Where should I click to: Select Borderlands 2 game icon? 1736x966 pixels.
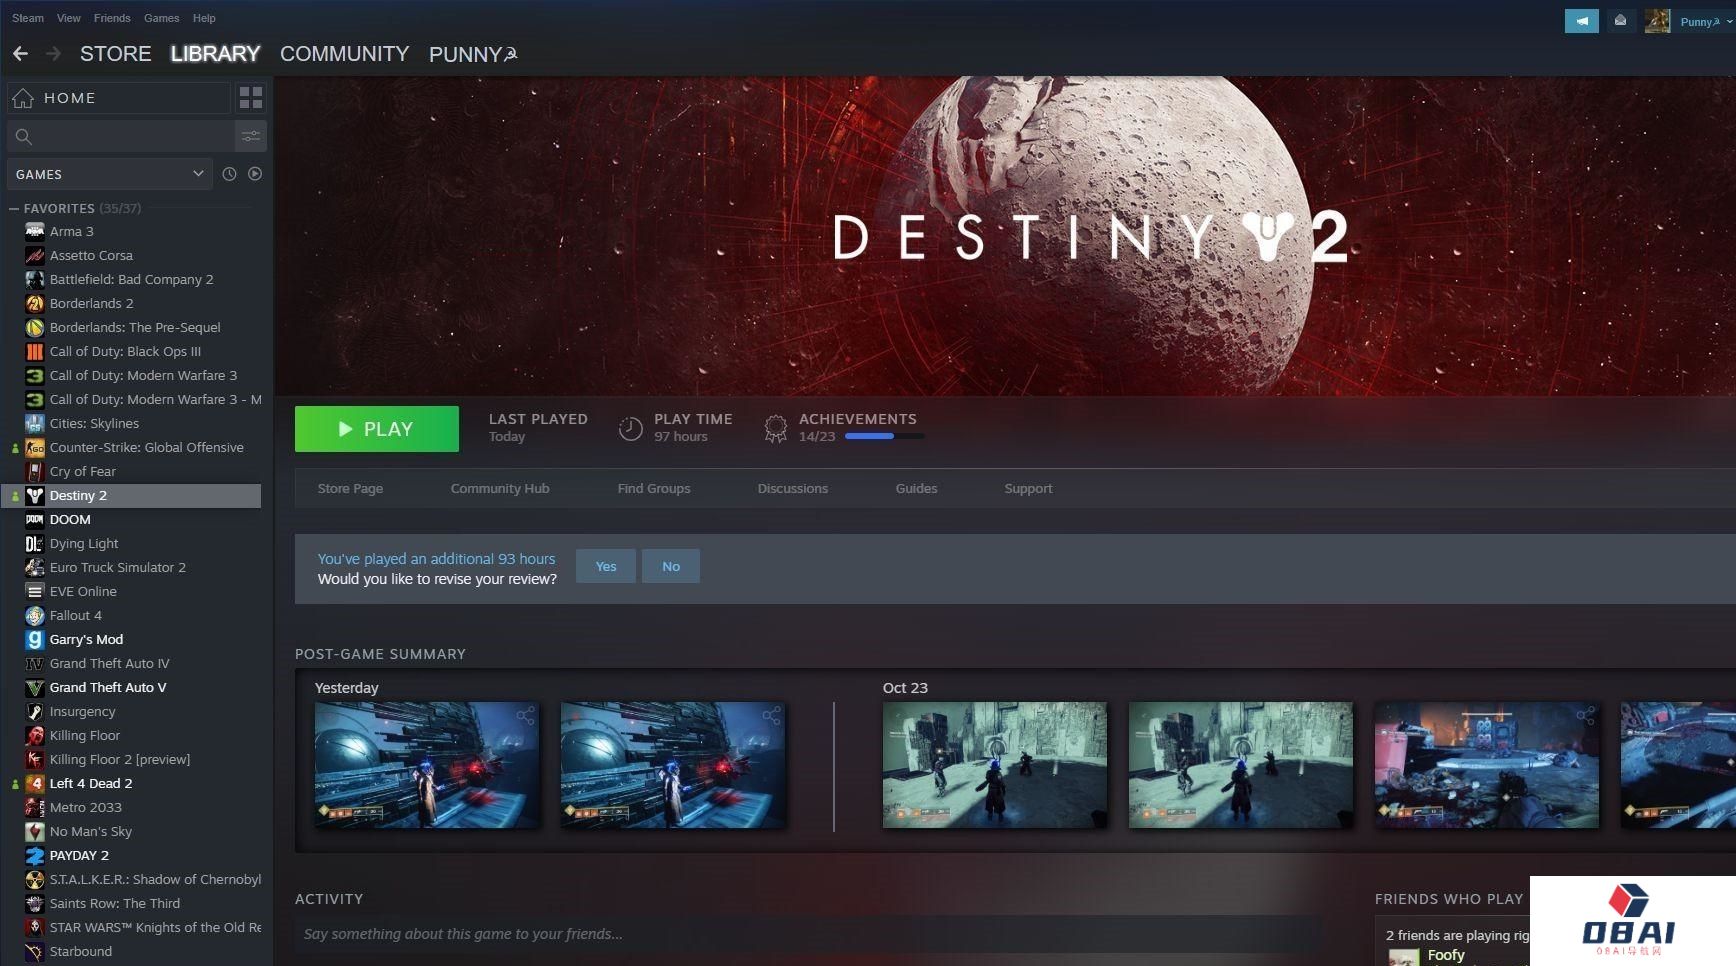(x=35, y=303)
